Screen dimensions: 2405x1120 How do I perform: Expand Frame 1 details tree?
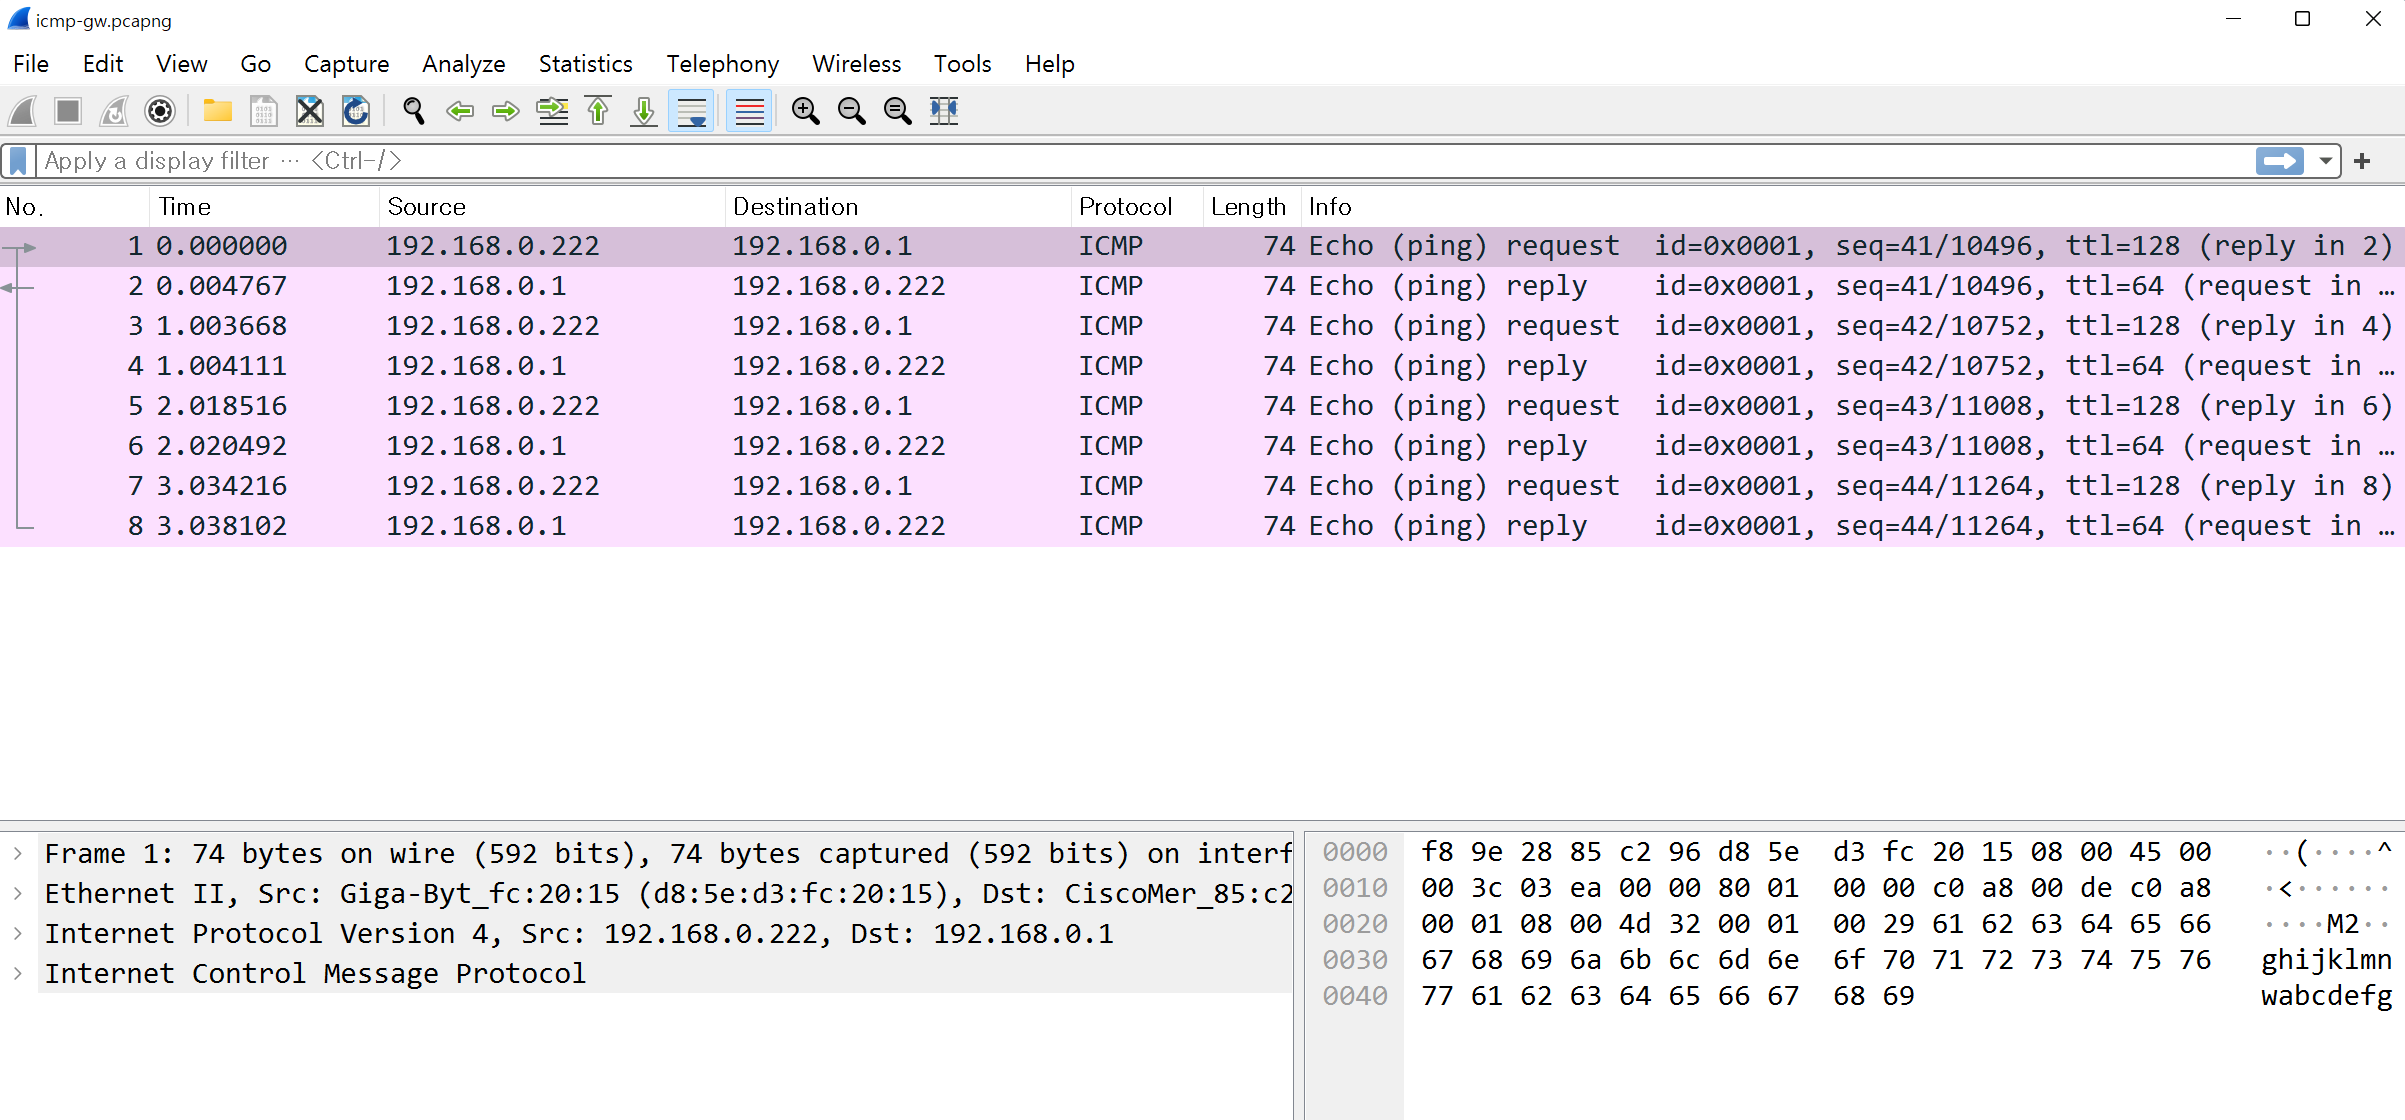pyautogui.click(x=18, y=854)
